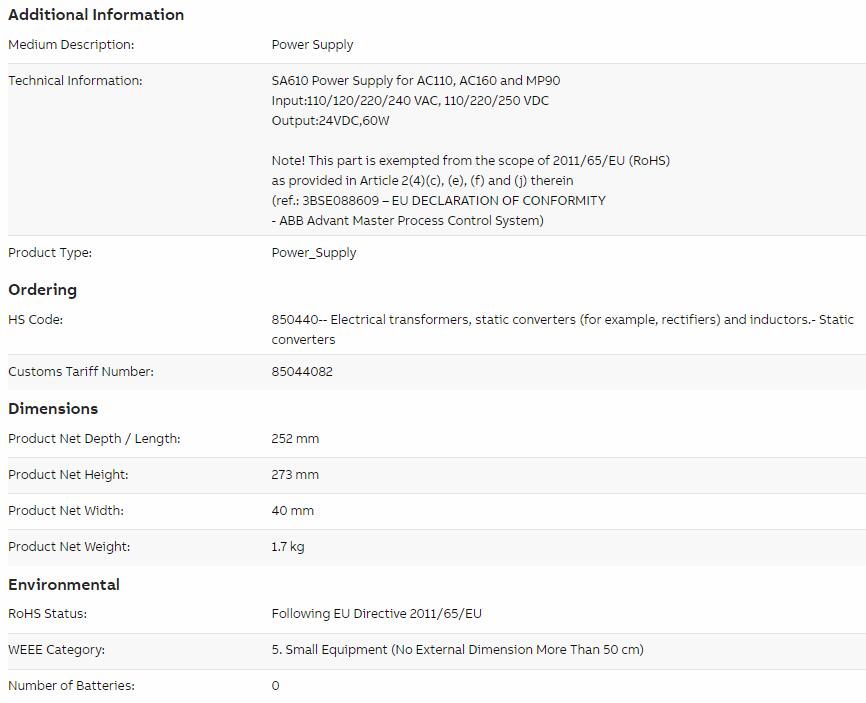Screen dimensions: 866x703
Task: Select the 40 mm width value
Action: point(293,510)
